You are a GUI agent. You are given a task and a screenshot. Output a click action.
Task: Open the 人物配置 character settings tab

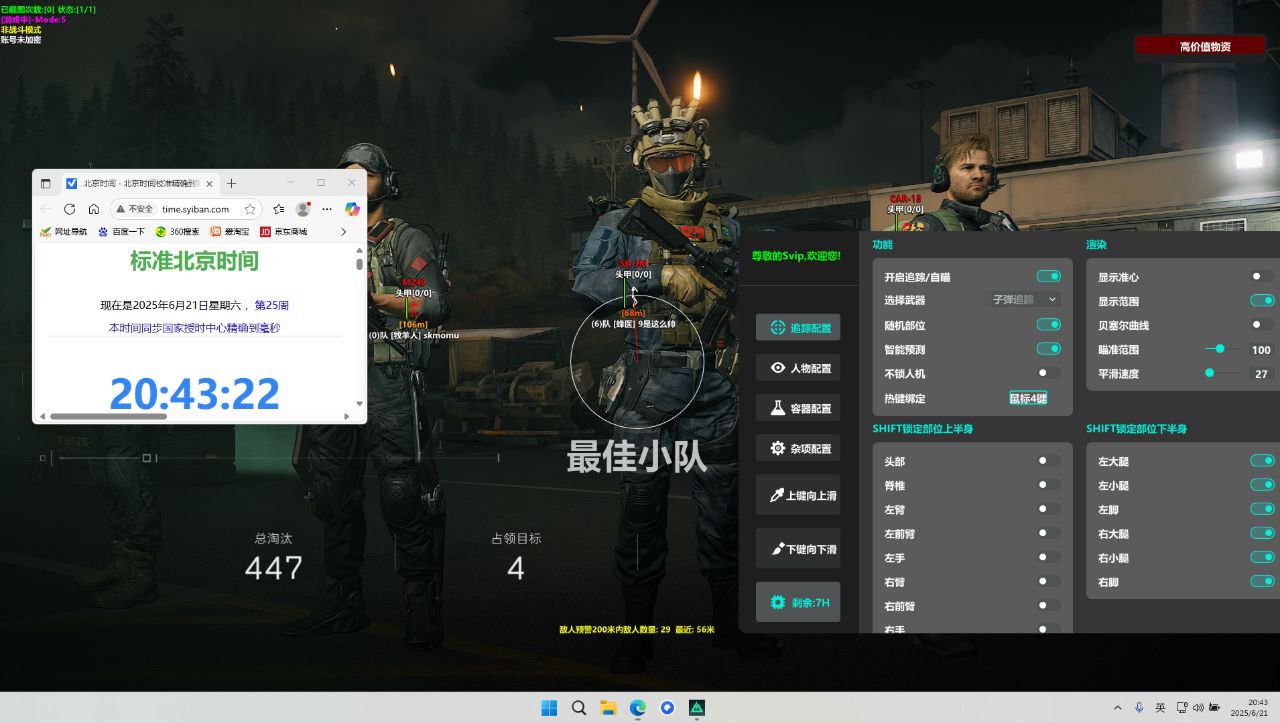click(798, 368)
